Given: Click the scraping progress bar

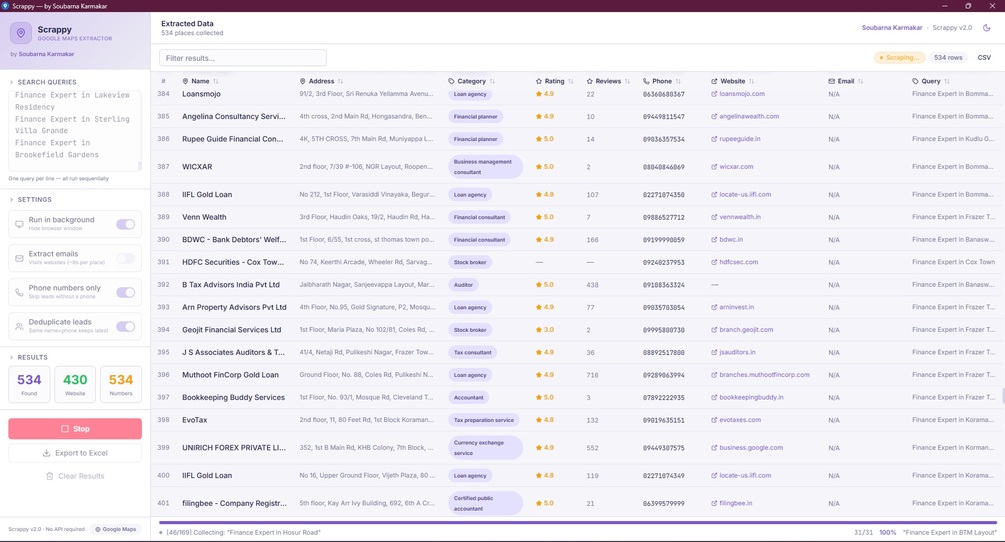Looking at the screenshot, I should coord(577,523).
